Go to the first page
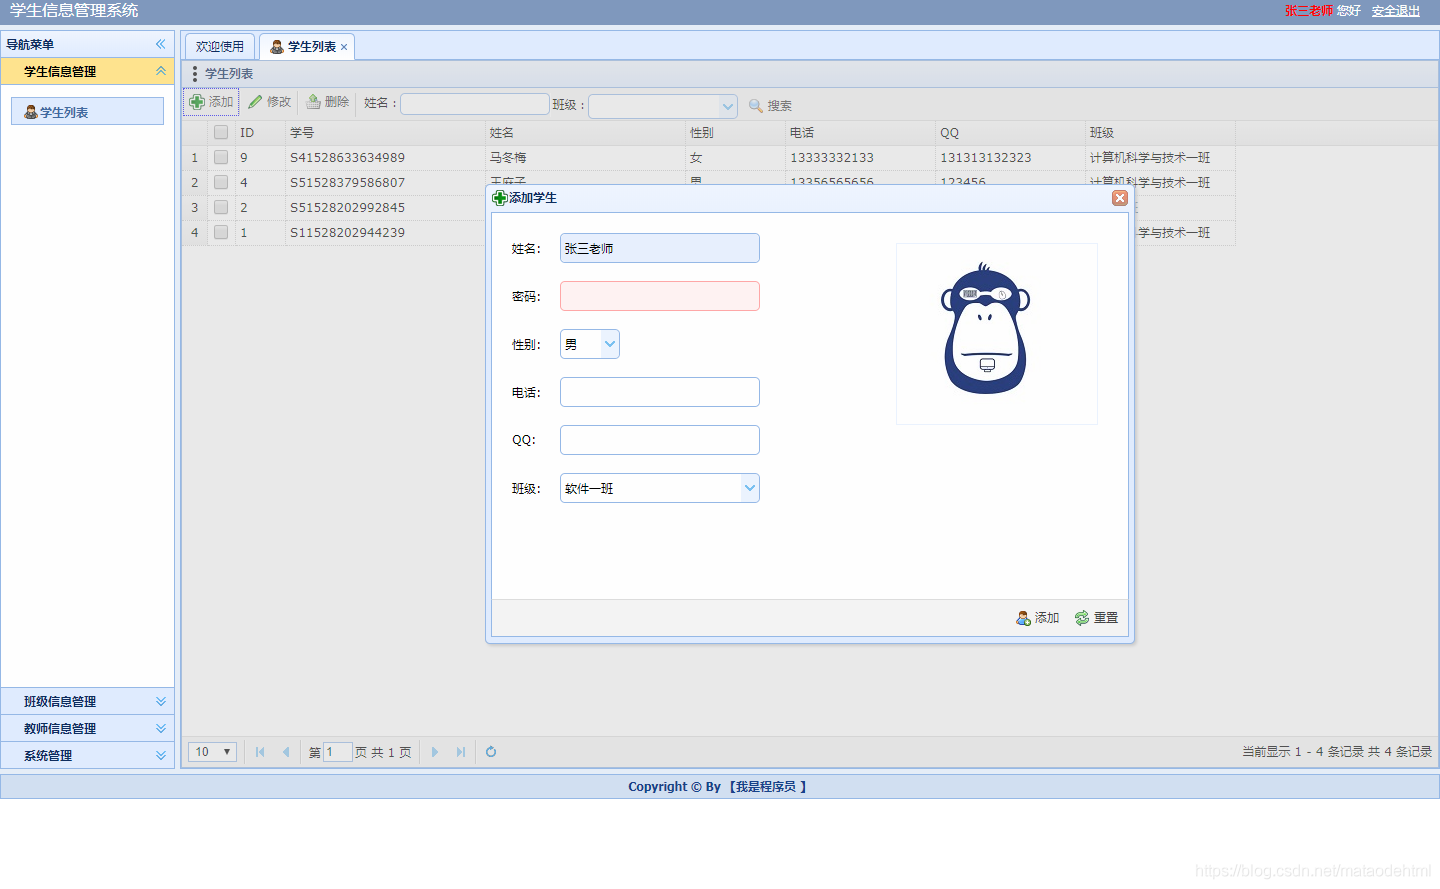Image resolution: width=1440 pixels, height=889 pixels. [260, 752]
